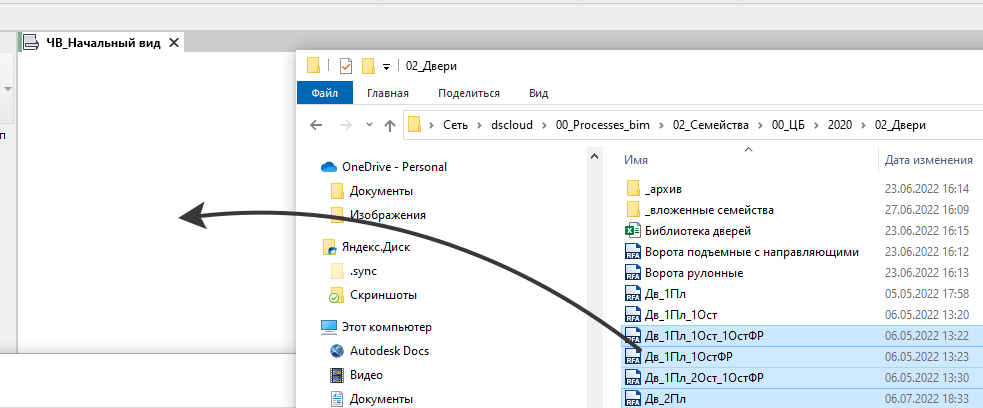
Task: Click the folder icon in Explorer title bar
Action: pos(313,65)
